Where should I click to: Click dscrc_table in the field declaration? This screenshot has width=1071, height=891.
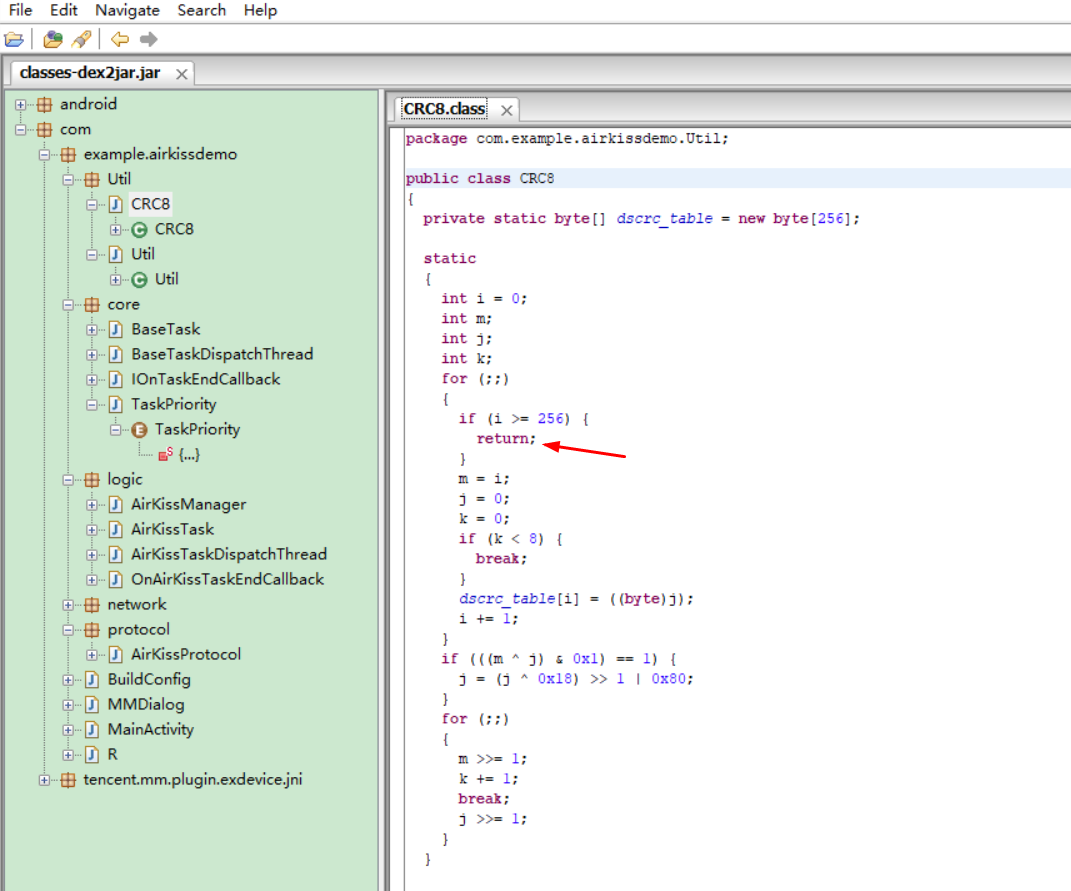(x=664, y=219)
